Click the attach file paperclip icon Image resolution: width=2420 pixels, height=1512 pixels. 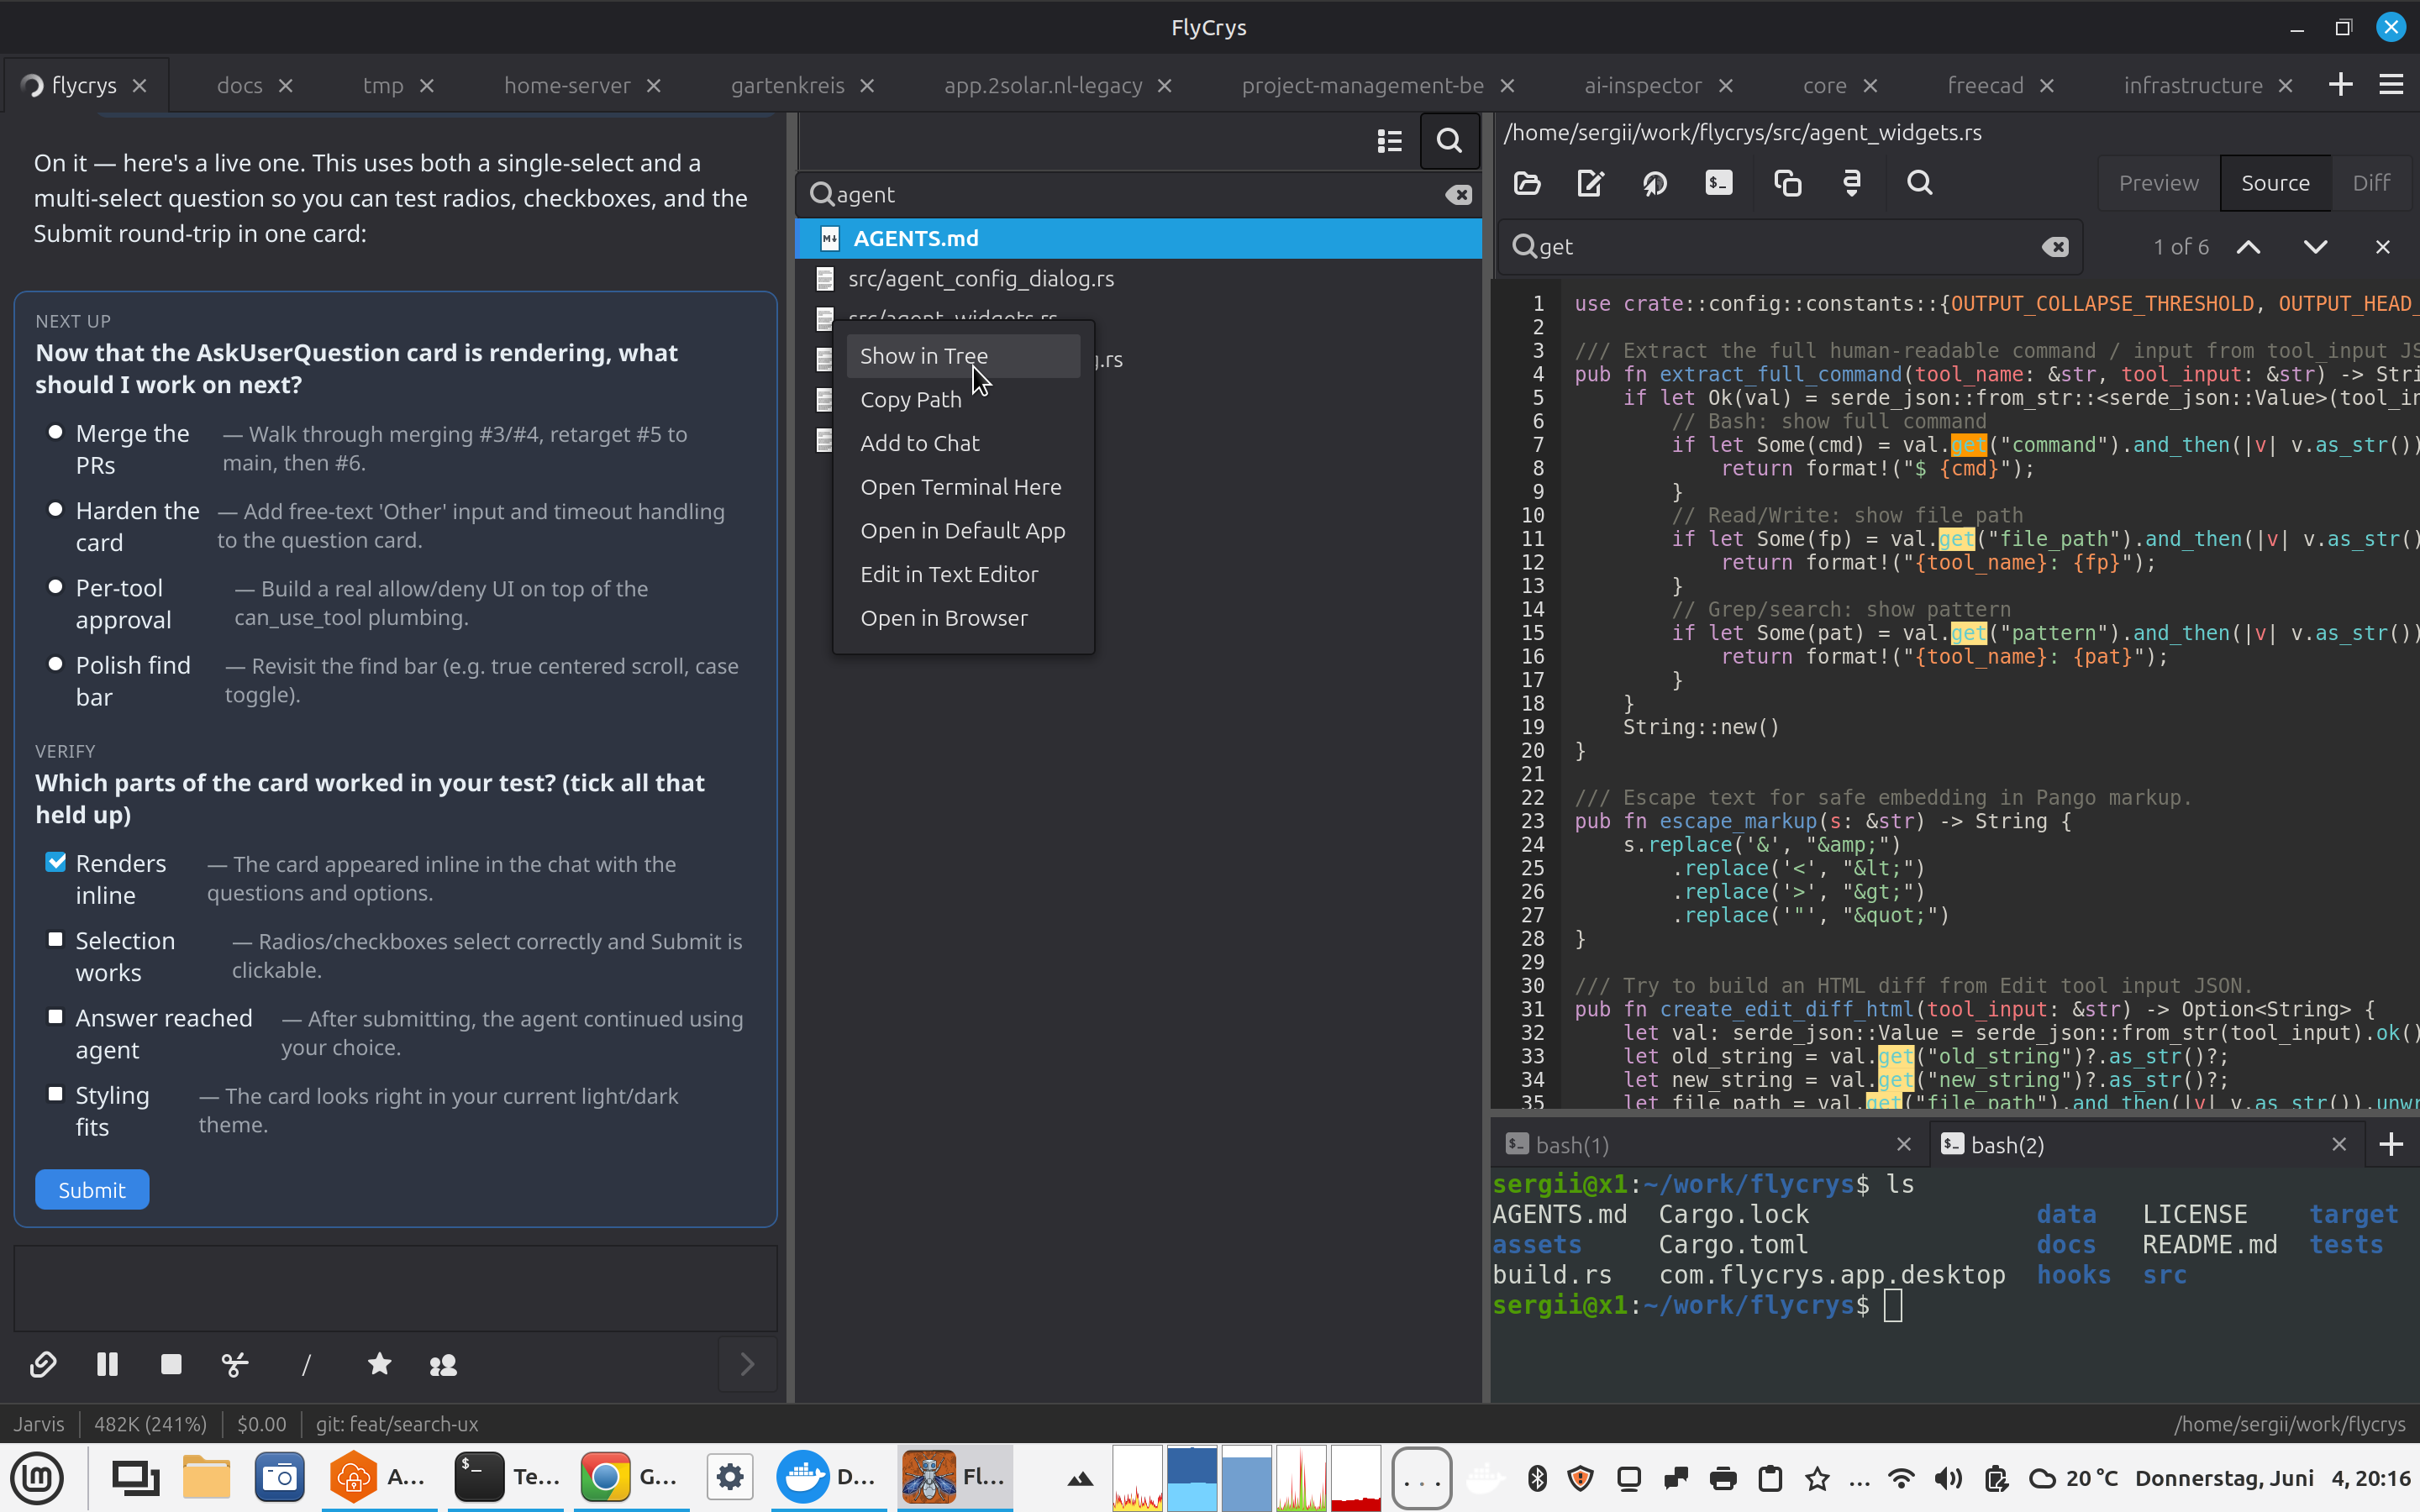[43, 1364]
